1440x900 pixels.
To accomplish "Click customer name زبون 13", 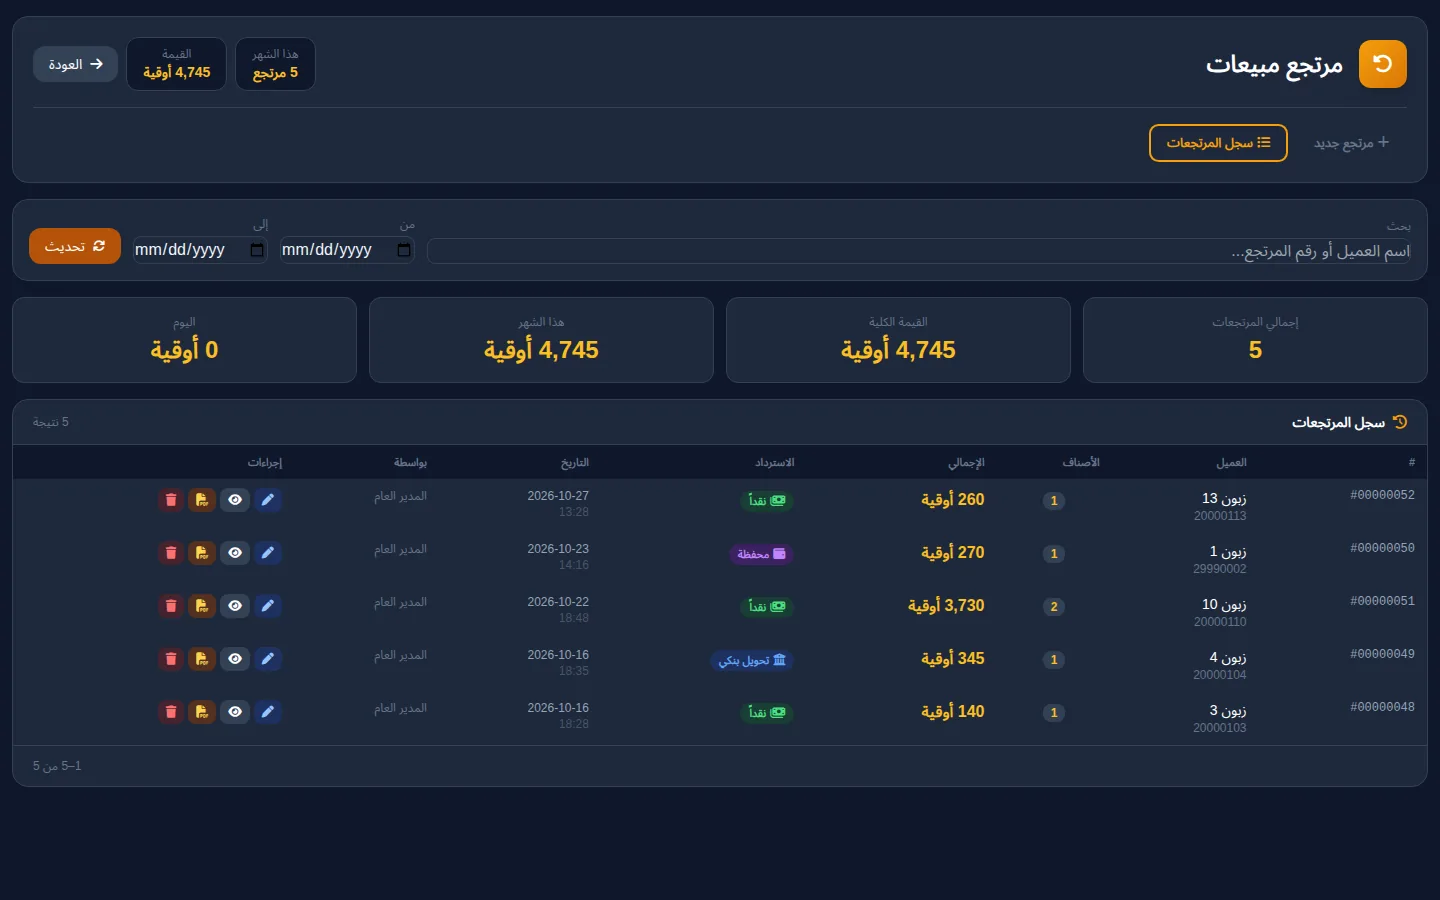I will coord(1224,498).
